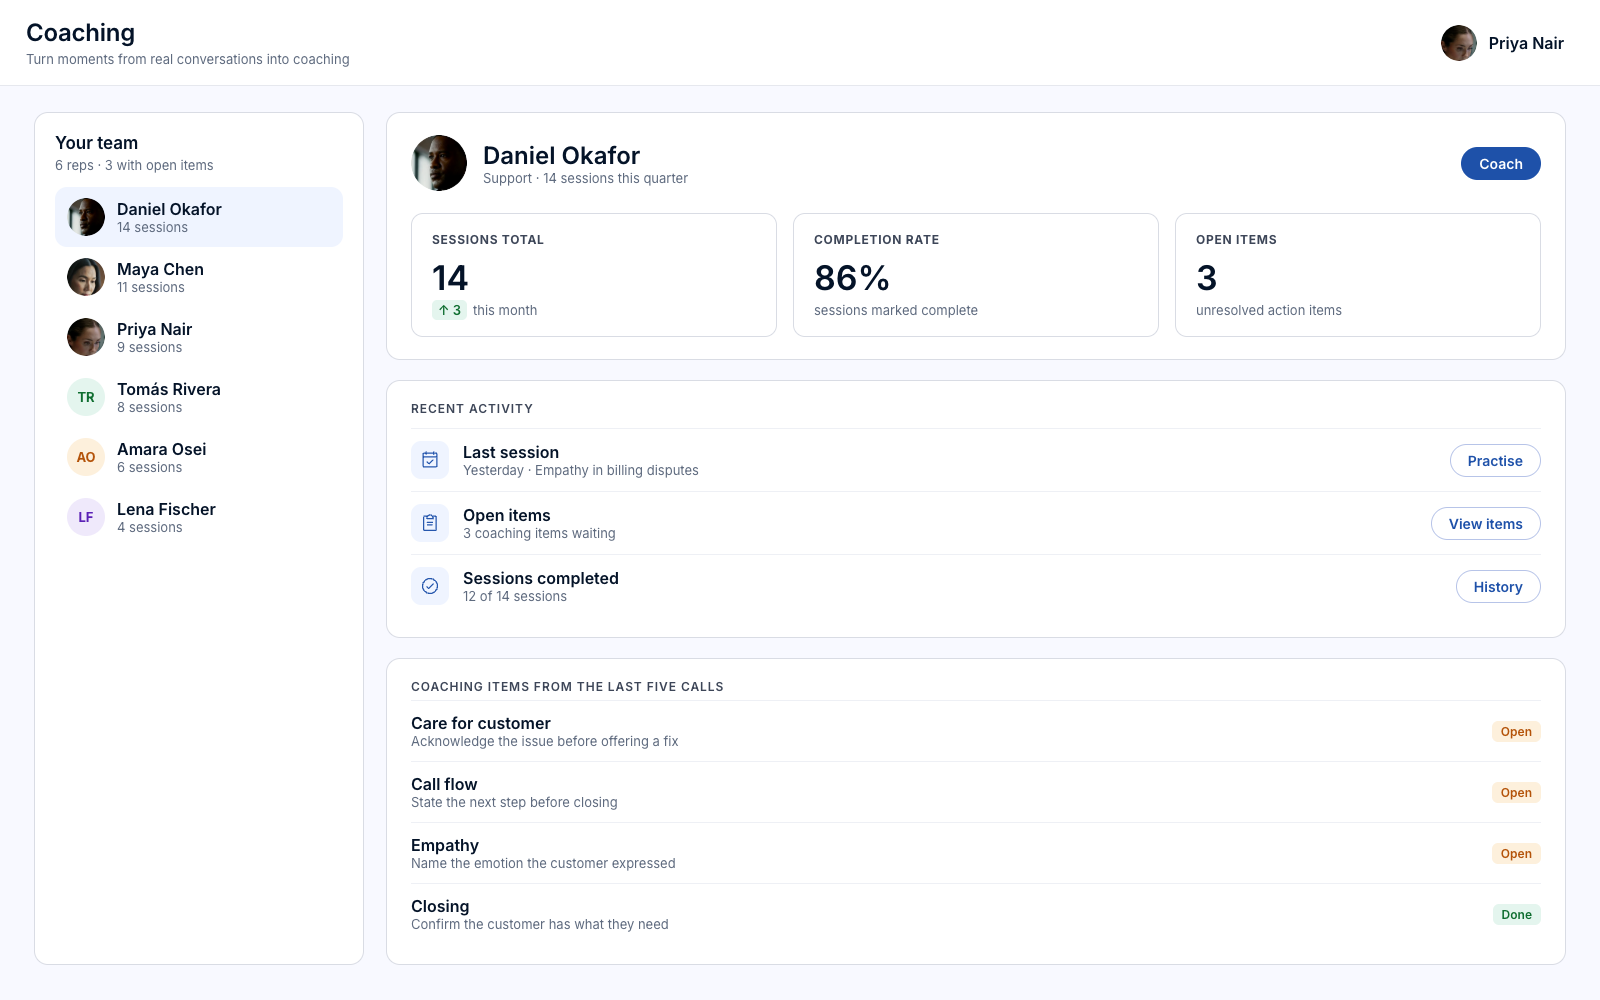1600x1000 pixels.
Task: Click the Open Items count of 3
Action: [1207, 277]
